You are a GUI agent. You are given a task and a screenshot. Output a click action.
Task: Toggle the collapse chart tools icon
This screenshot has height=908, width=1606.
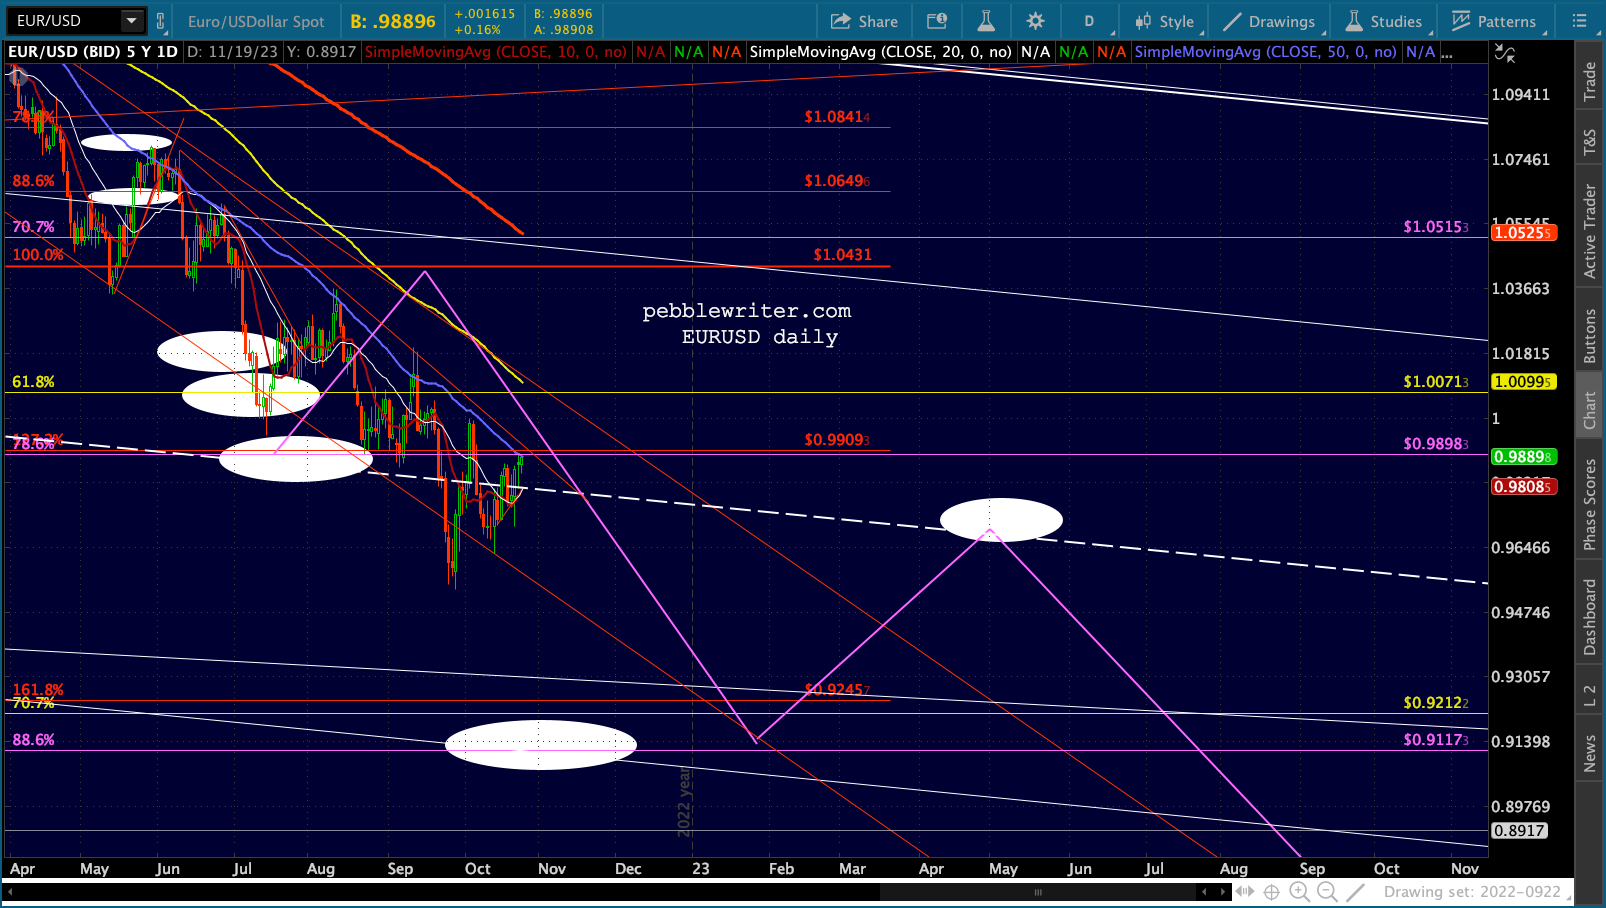click(1504, 53)
